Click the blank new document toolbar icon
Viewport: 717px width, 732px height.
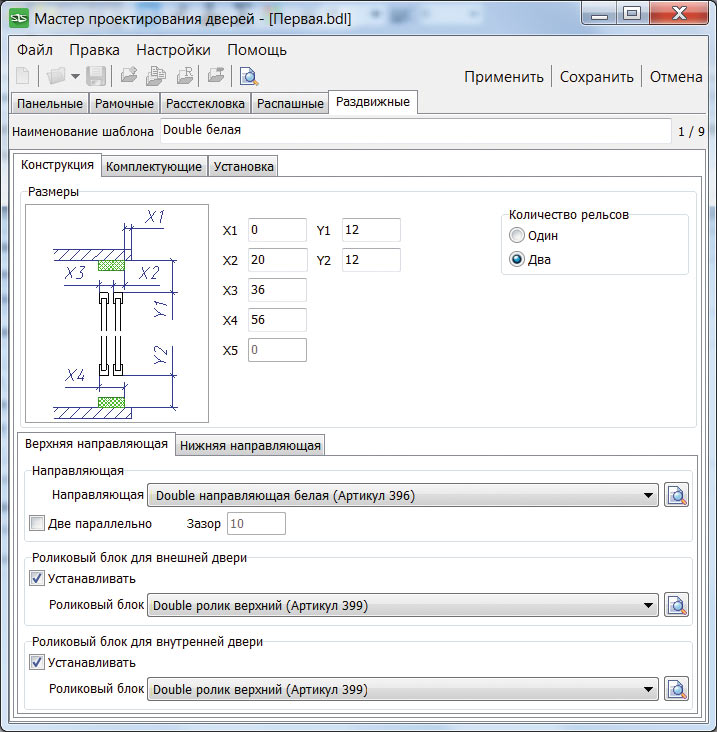click(24, 76)
